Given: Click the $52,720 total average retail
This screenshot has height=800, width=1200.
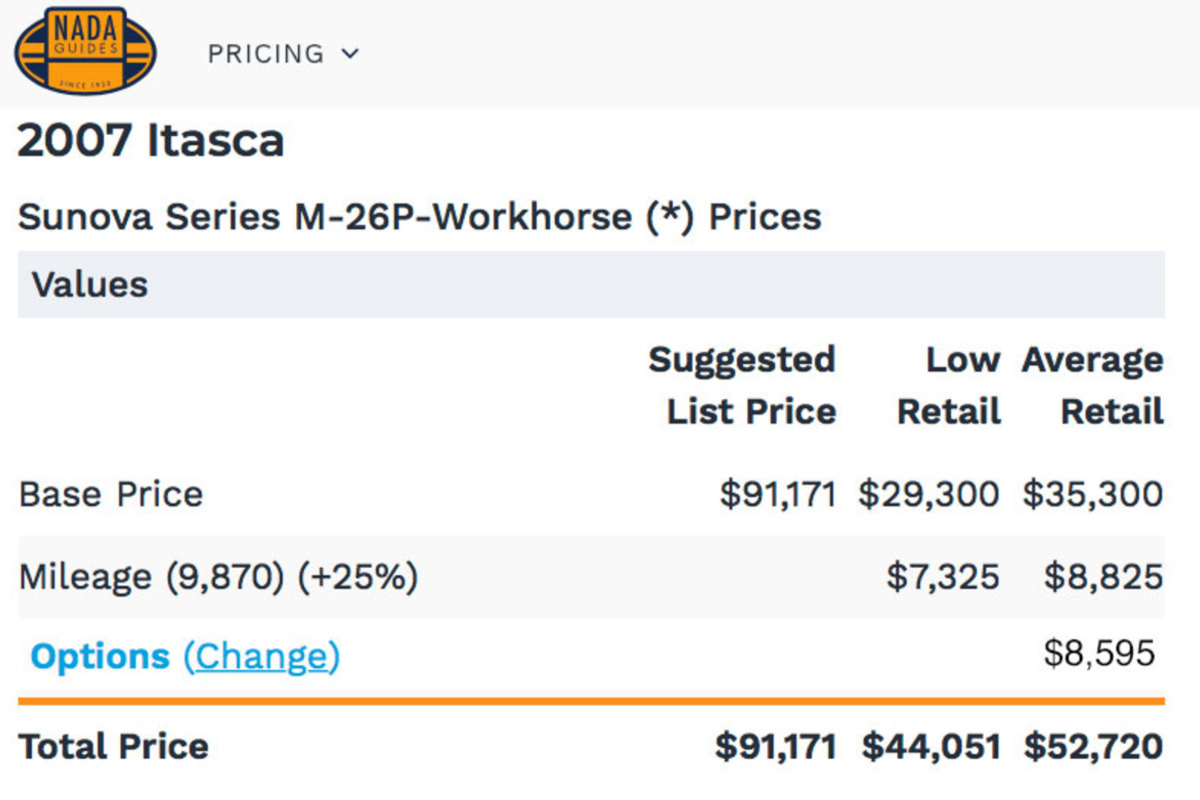Looking at the screenshot, I should coord(1093,747).
